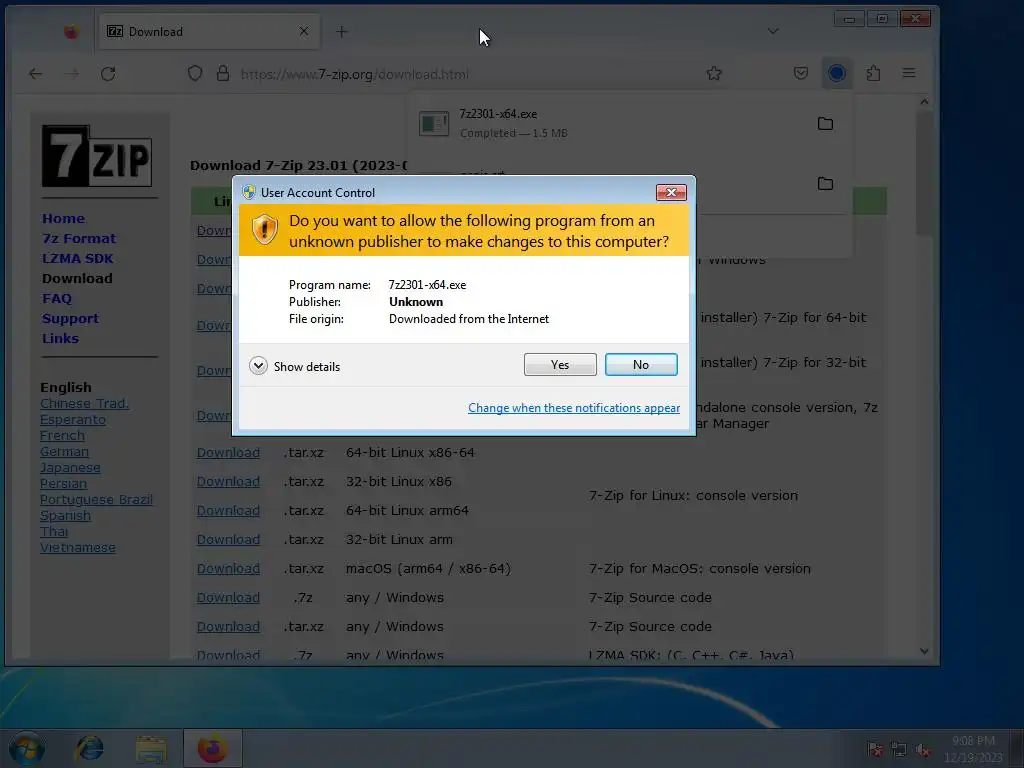Click the pinned Firefox icon beside the tab
Image resolution: width=1024 pixels, height=768 pixels.
pos(71,31)
